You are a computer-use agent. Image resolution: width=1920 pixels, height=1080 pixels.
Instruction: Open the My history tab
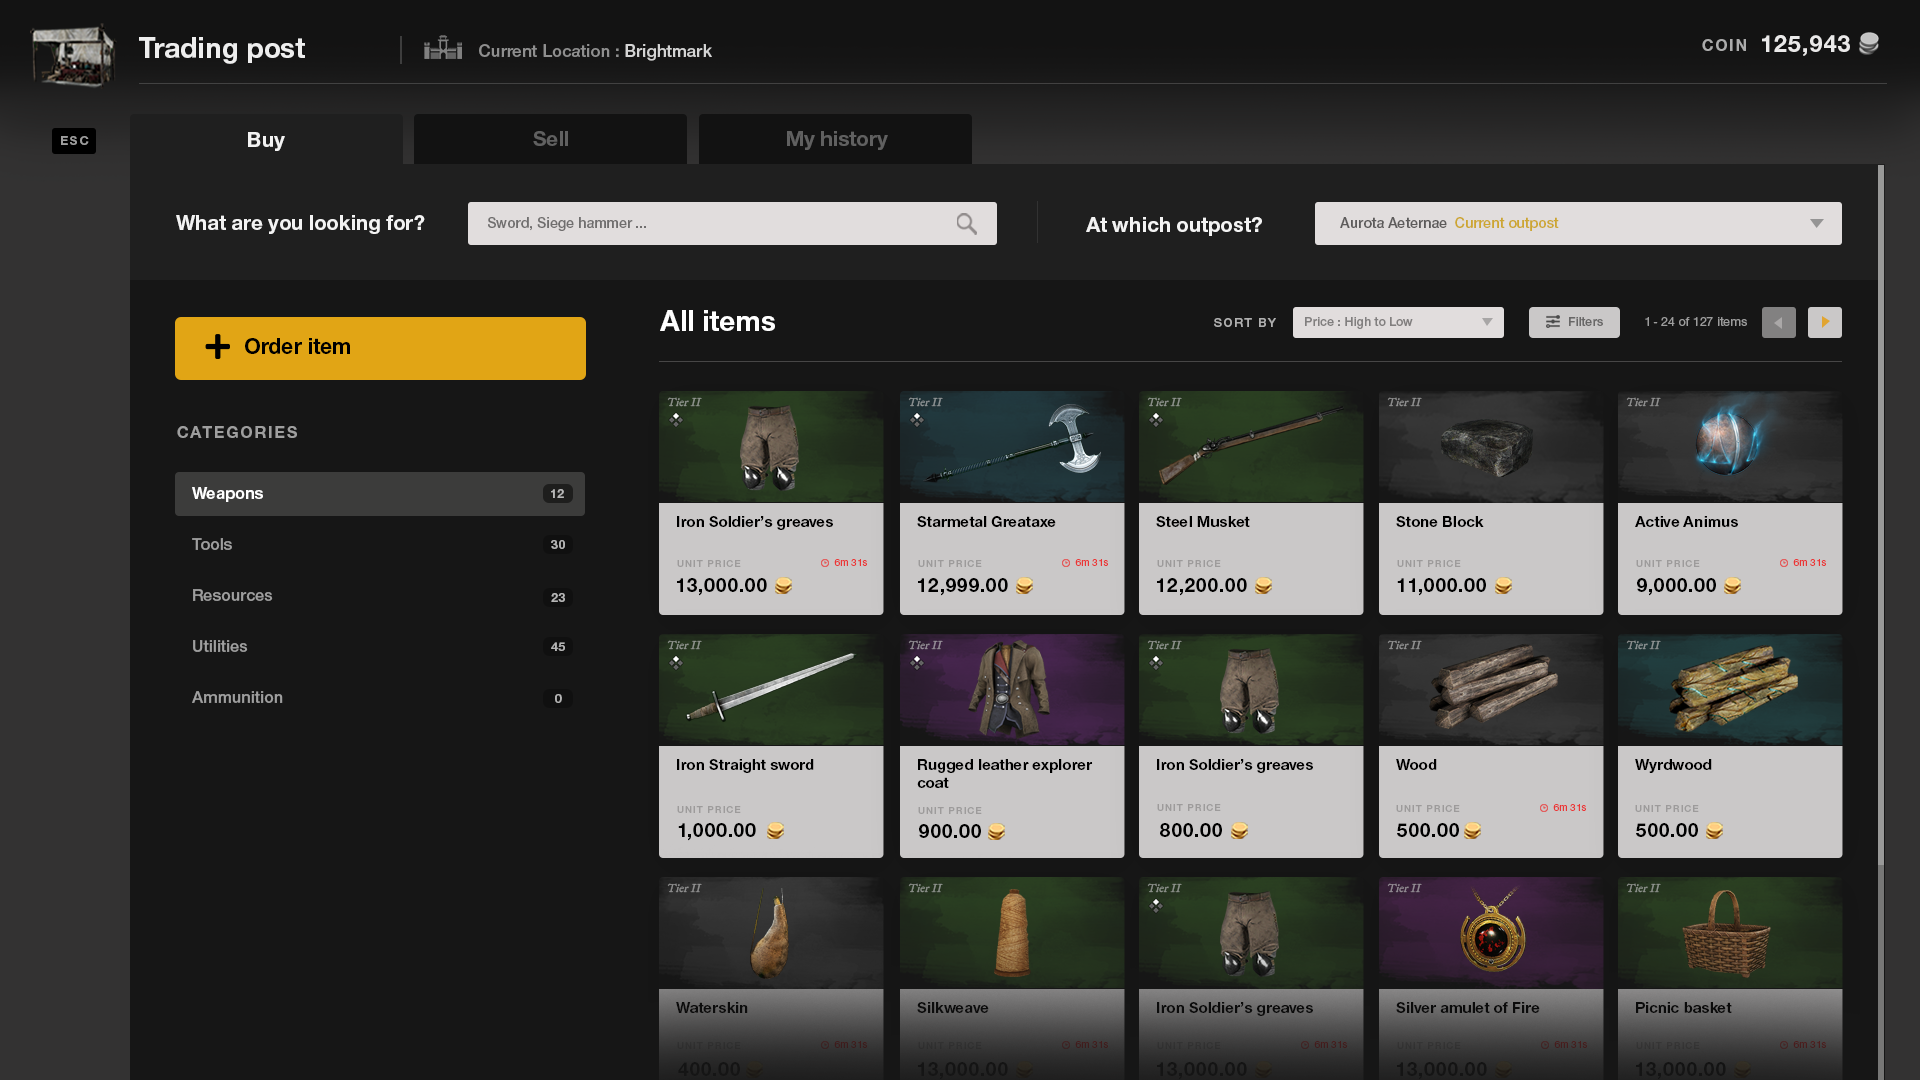(835, 139)
